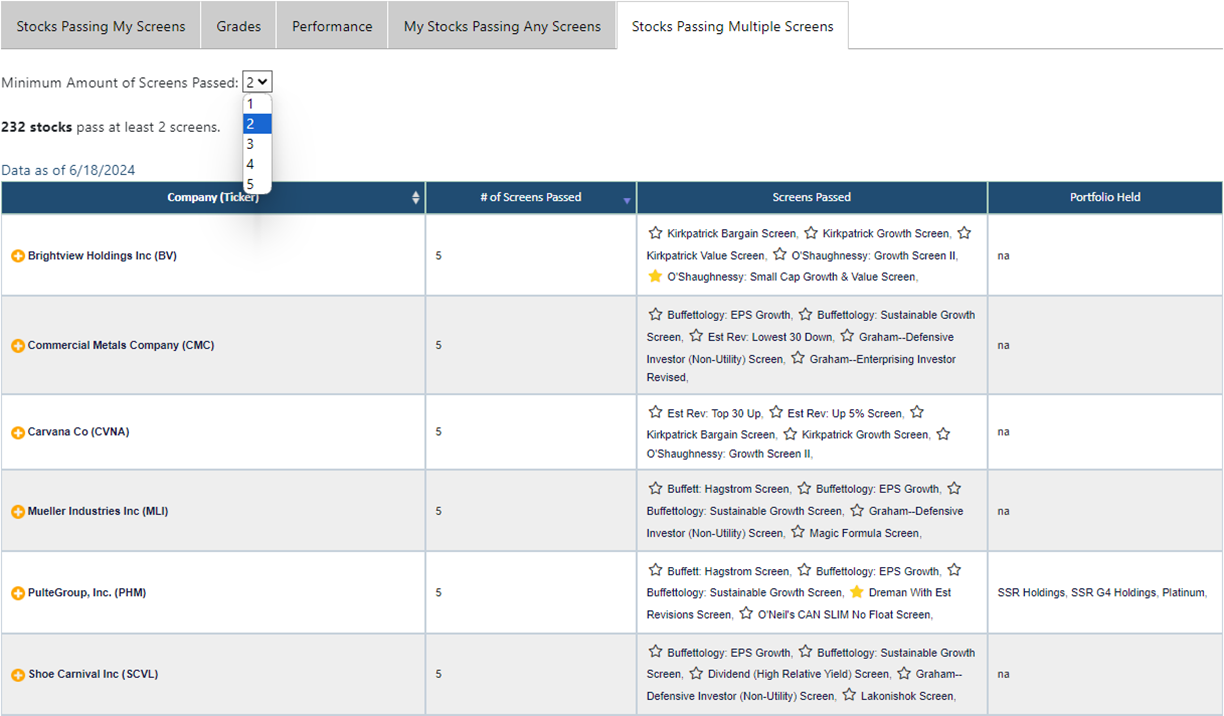Screen dimensions: 1224x716
Task: Click the Screens Passed column header
Action: 812,198
